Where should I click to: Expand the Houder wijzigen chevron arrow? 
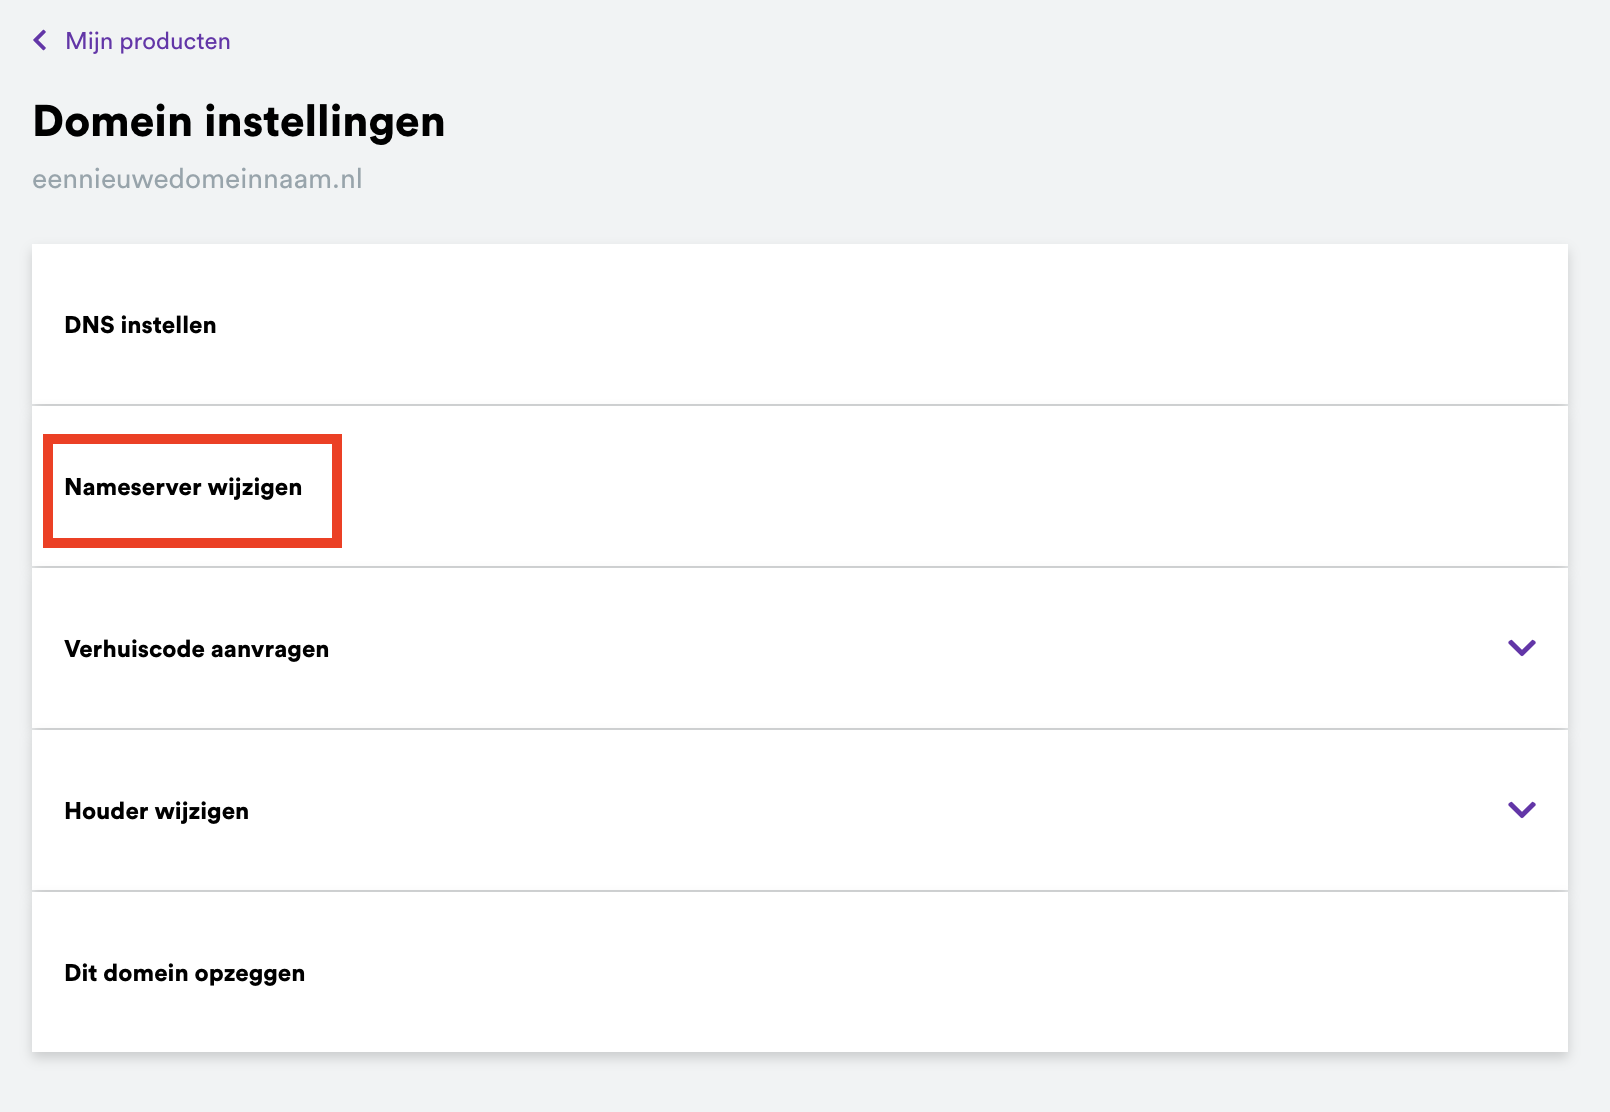tap(1521, 810)
